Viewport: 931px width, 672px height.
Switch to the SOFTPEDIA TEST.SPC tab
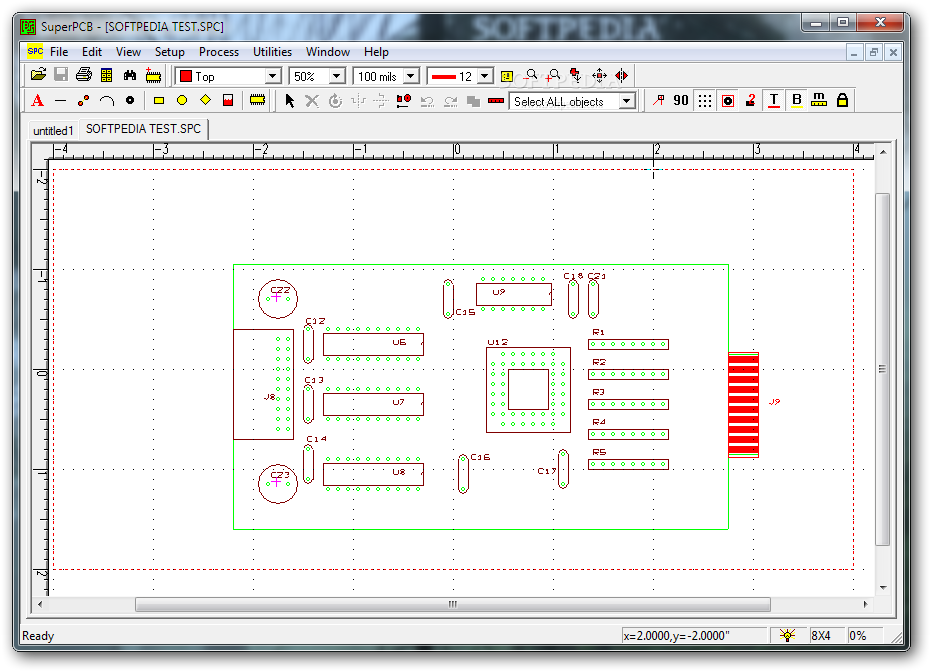143,129
